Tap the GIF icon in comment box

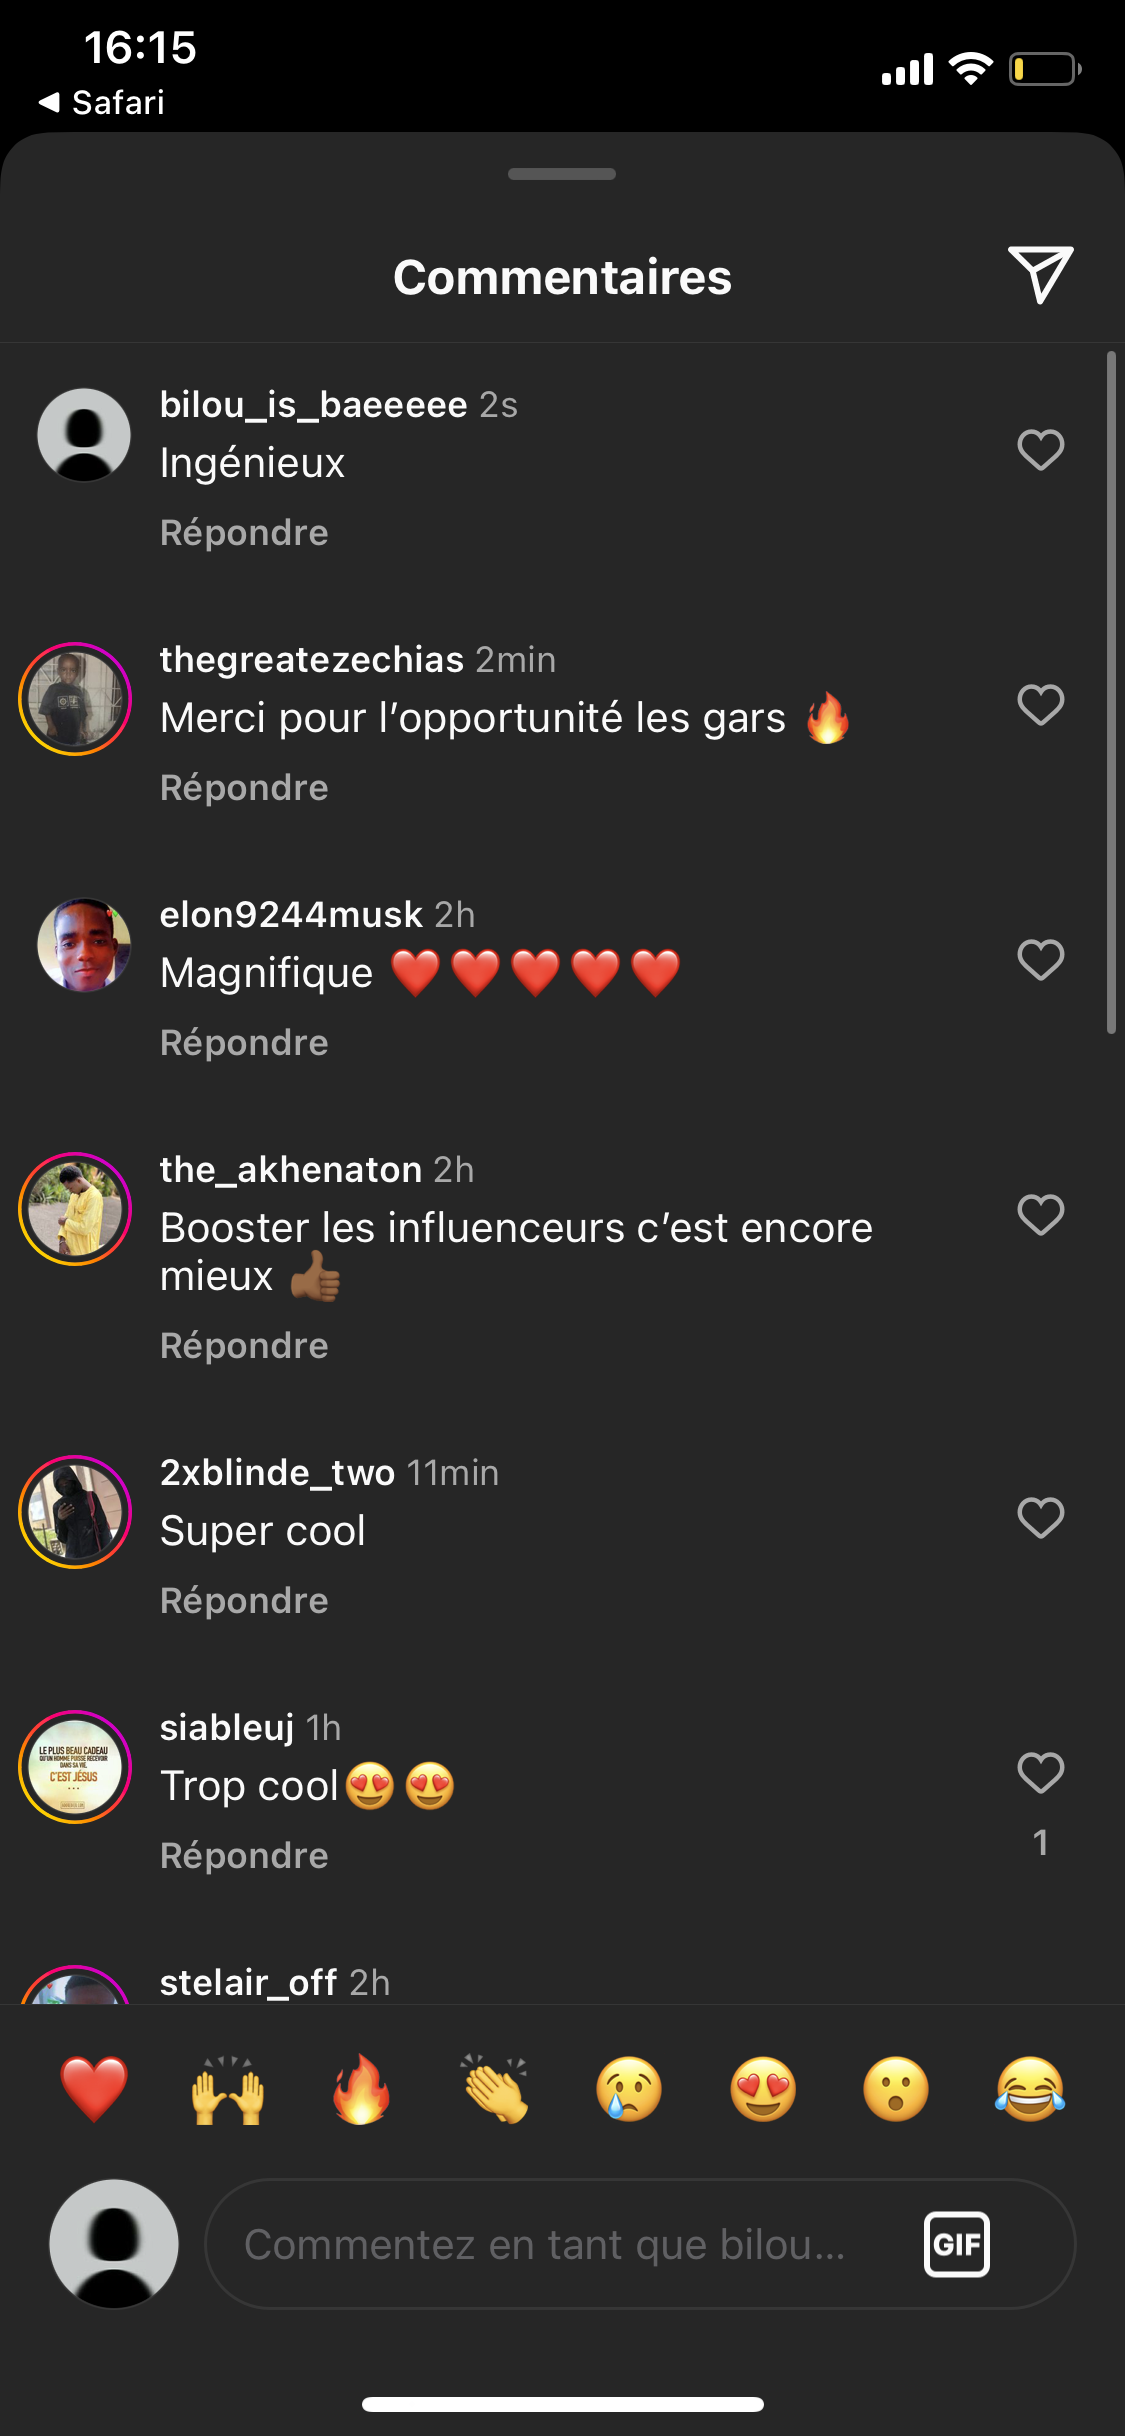[x=956, y=2244]
